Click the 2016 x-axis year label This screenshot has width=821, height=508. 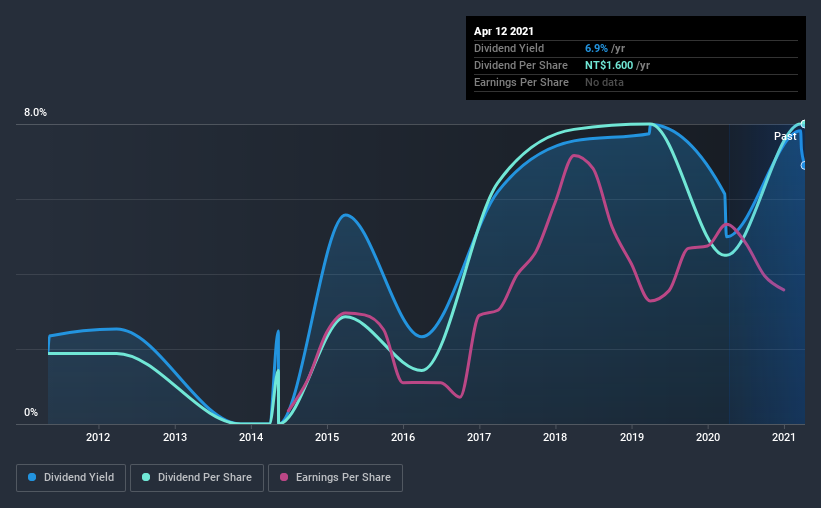pyautogui.click(x=403, y=437)
